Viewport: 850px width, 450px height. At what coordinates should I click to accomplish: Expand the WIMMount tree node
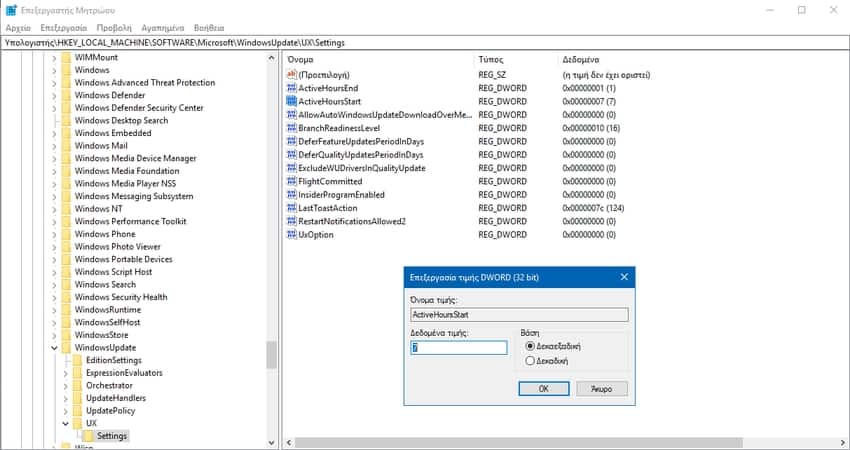(54, 57)
